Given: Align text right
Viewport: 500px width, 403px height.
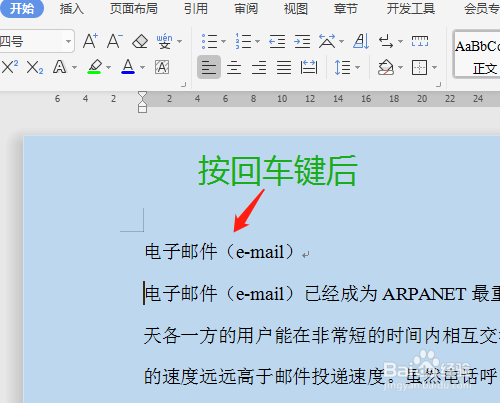Looking at the screenshot, I should pyautogui.click(x=259, y=68).
